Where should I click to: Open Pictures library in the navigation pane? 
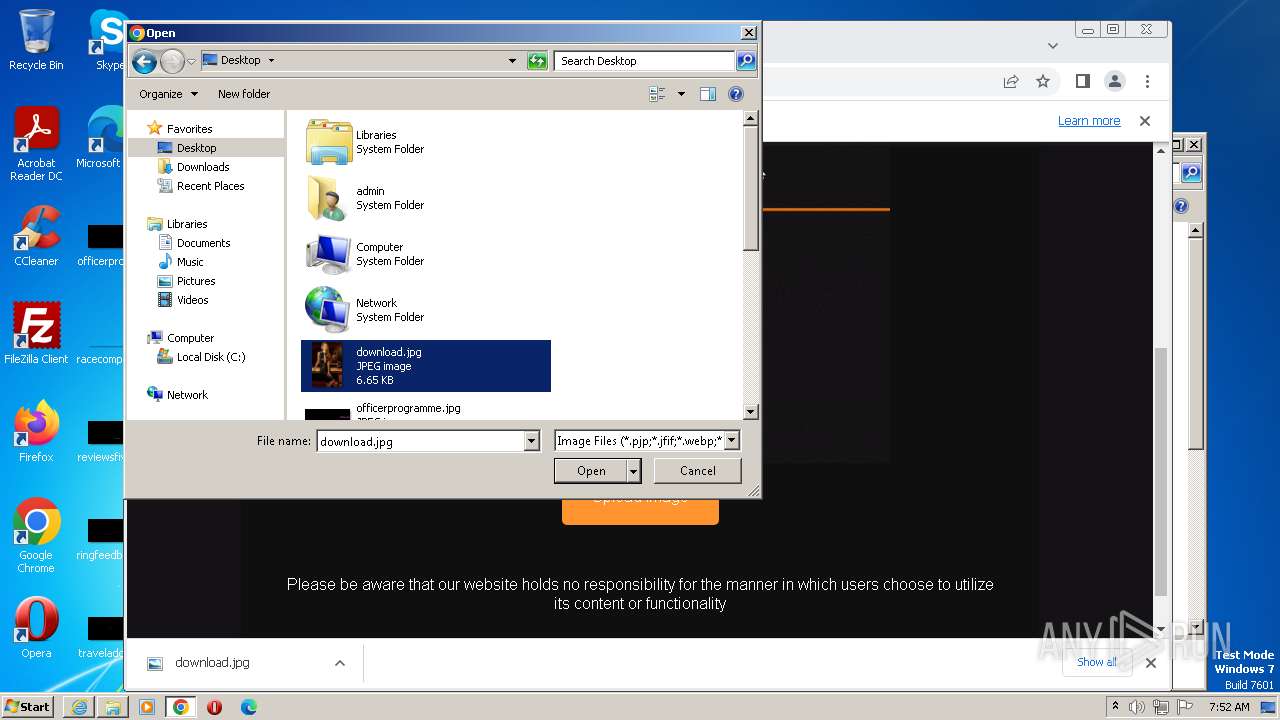point(196,281)
